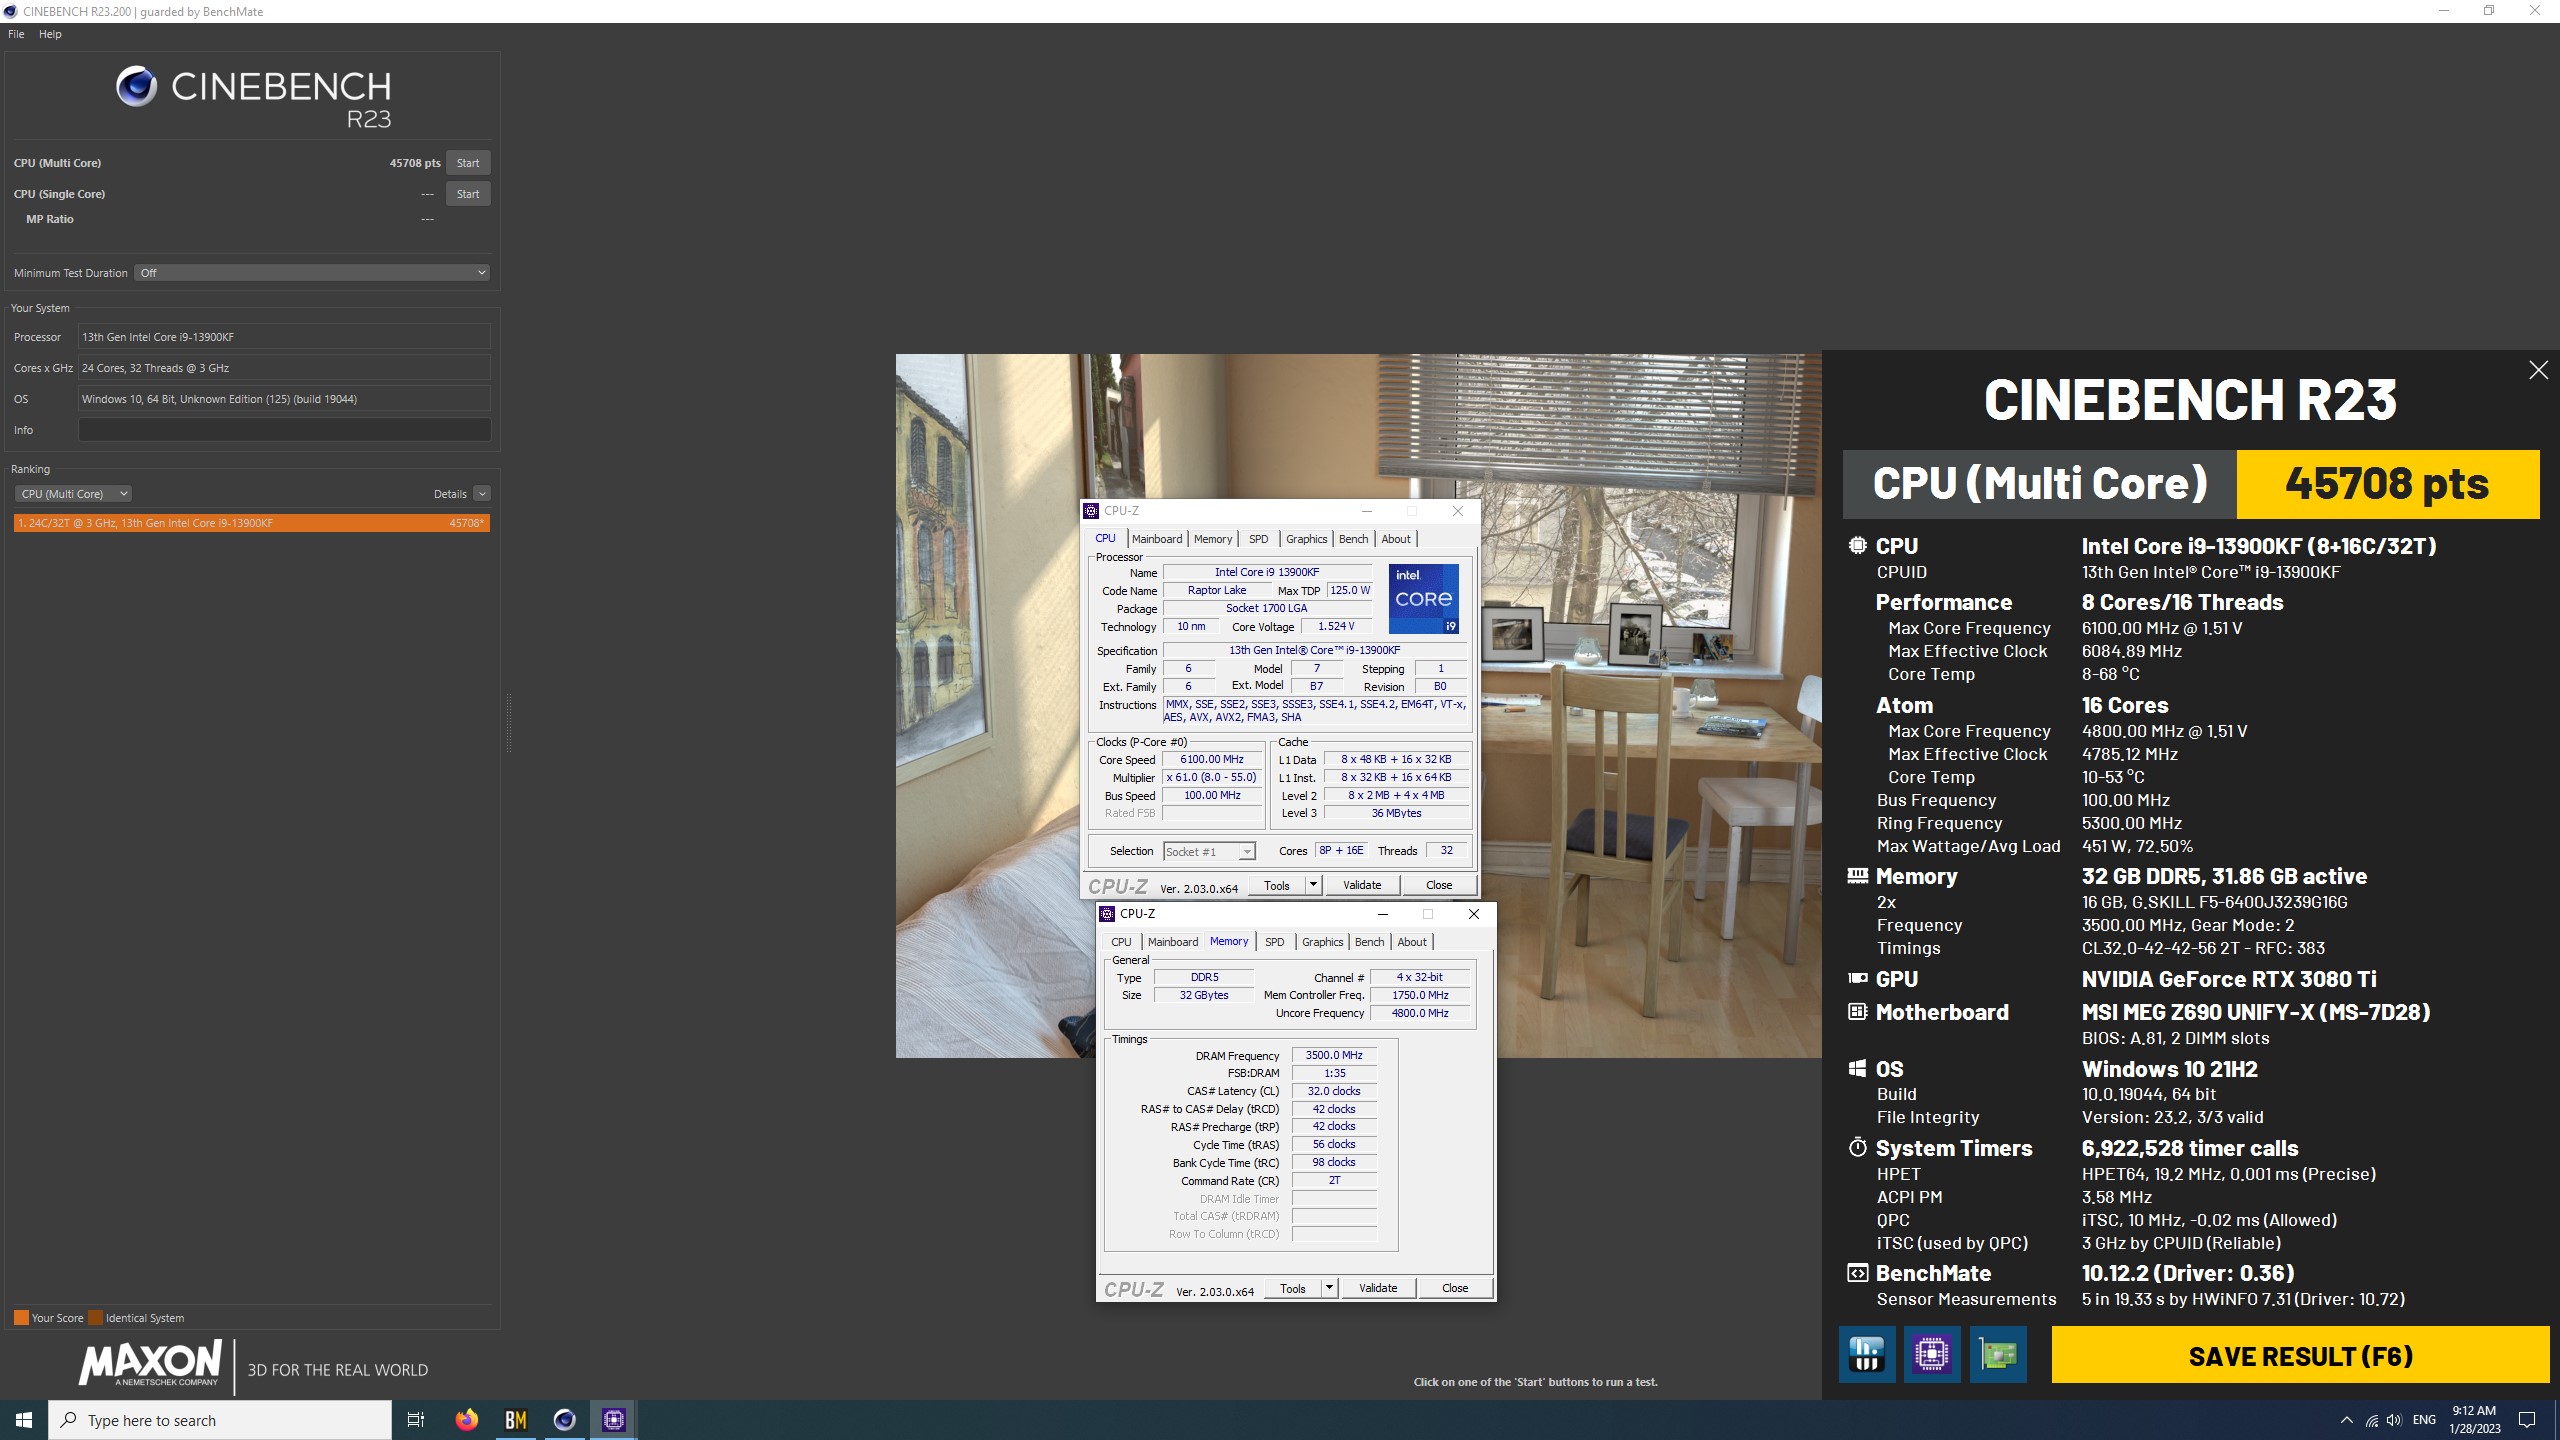Switch to Mainboard tab in top CPU-Z
2560x1440 pixels.
click(1157, 539)
